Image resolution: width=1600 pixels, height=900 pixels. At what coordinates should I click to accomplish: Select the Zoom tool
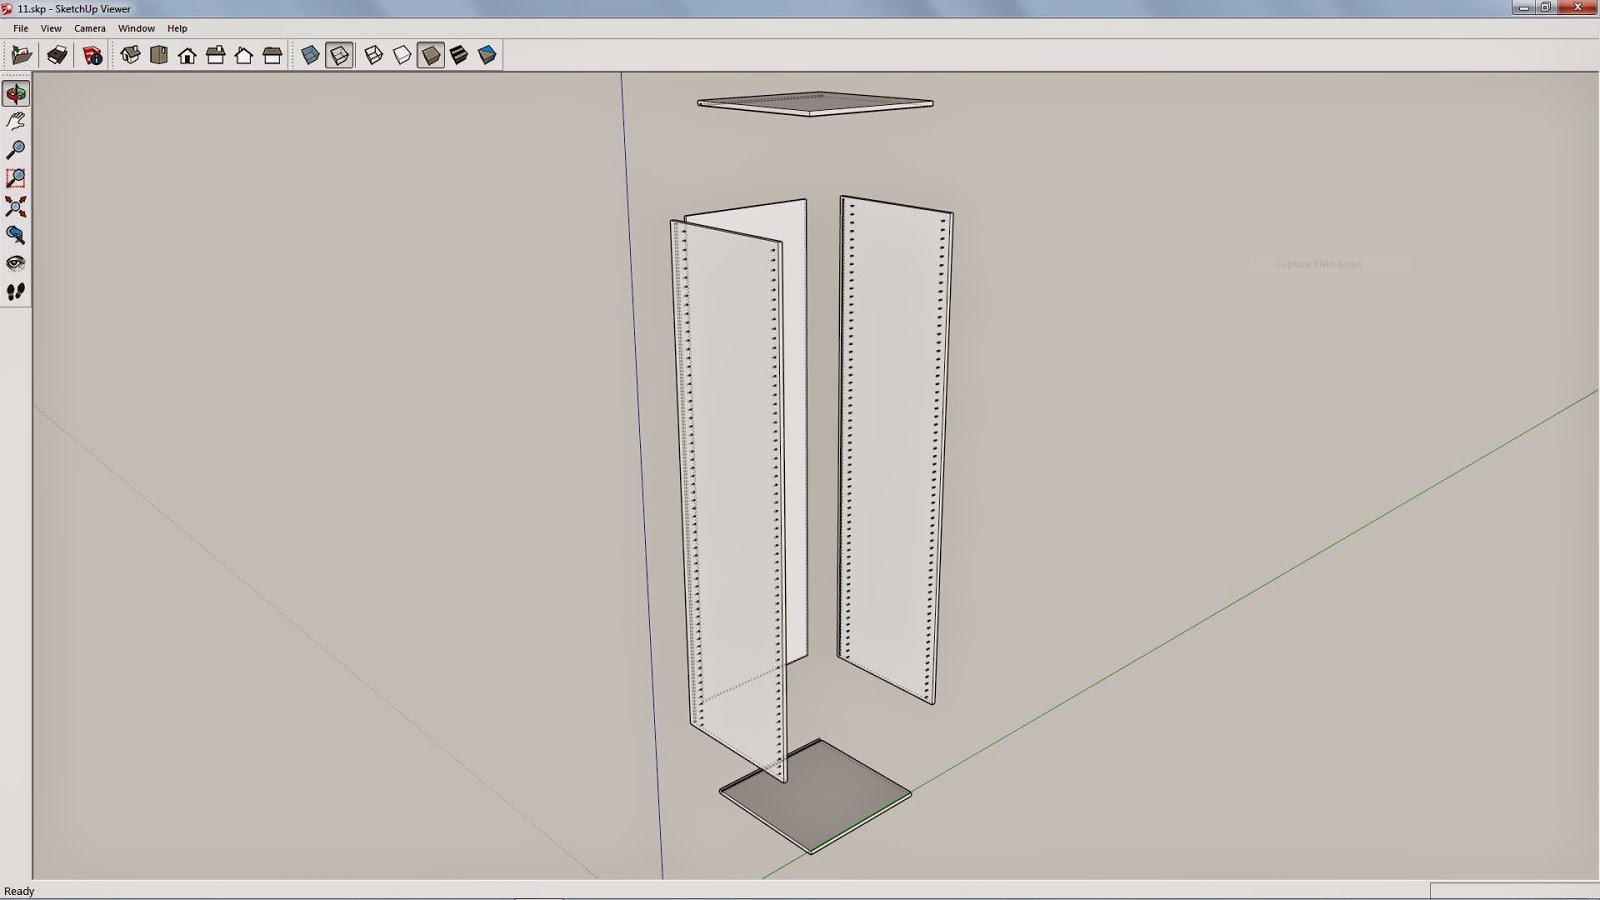pos(14,150)
